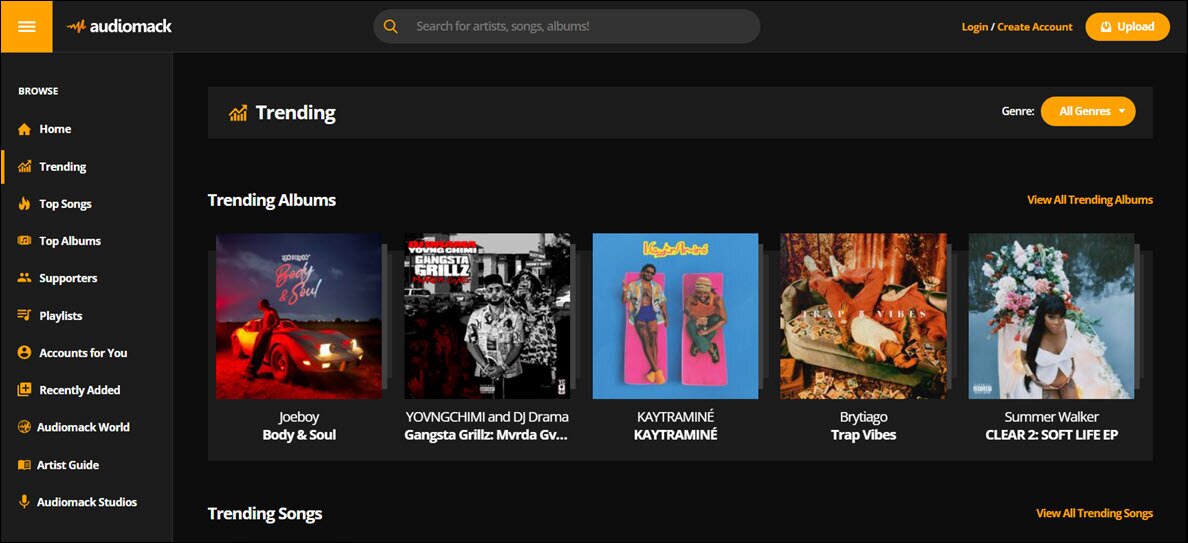Screen dimensions: 1188x543
Task: Click the Audiomack Studios microphone icon
Action: [24, 502]
